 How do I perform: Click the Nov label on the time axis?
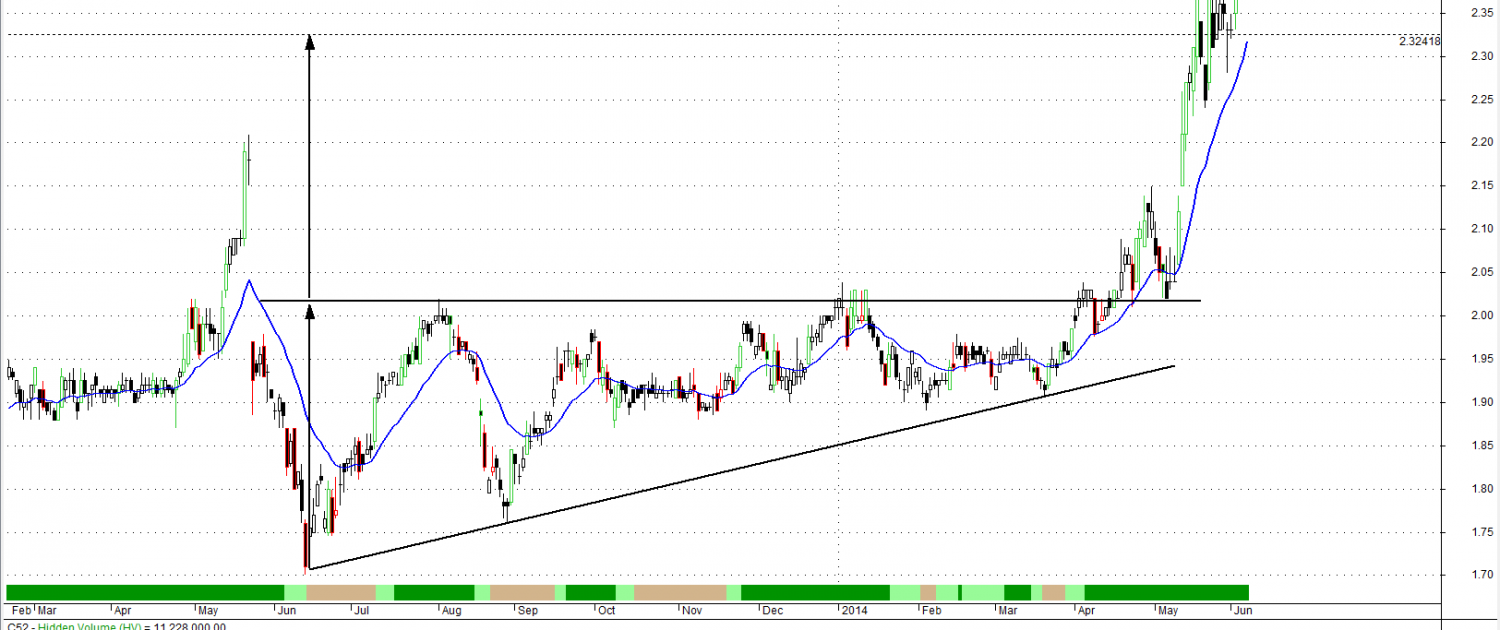tap(691, 609)
